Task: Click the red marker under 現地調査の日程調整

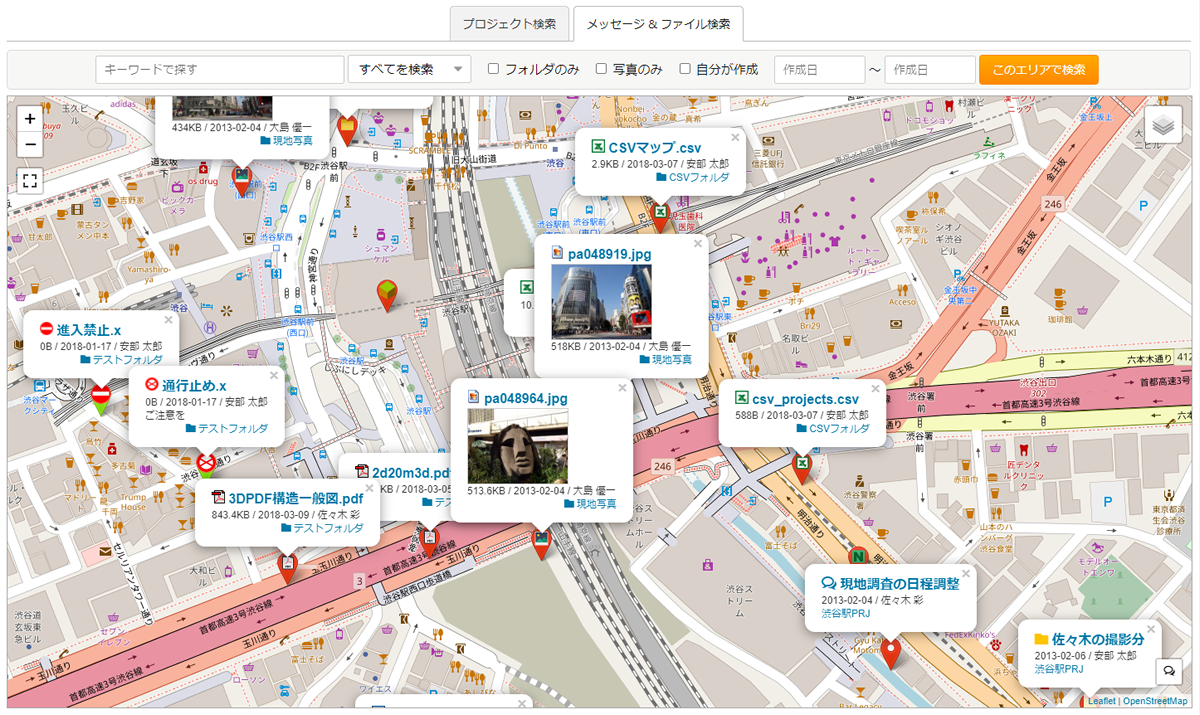Action: coord(890,651)
